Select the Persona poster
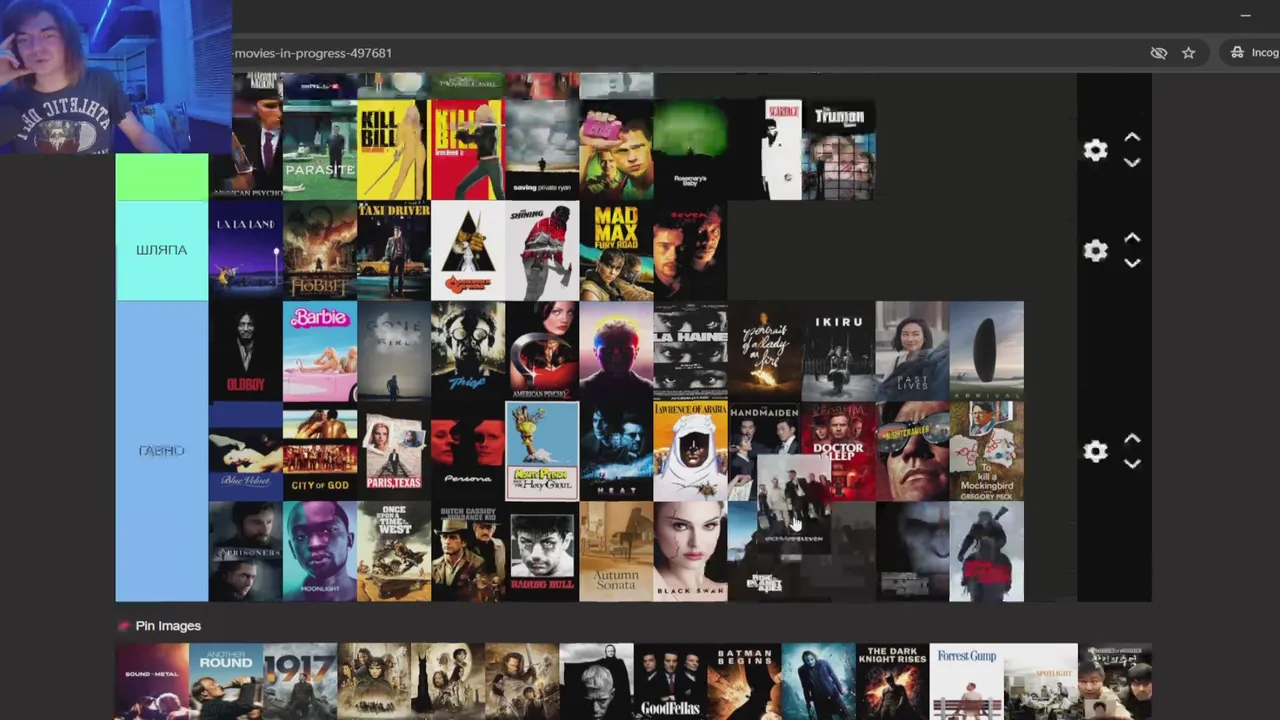The height and width of the screenshot is (720, 1280). coord(468,451)
